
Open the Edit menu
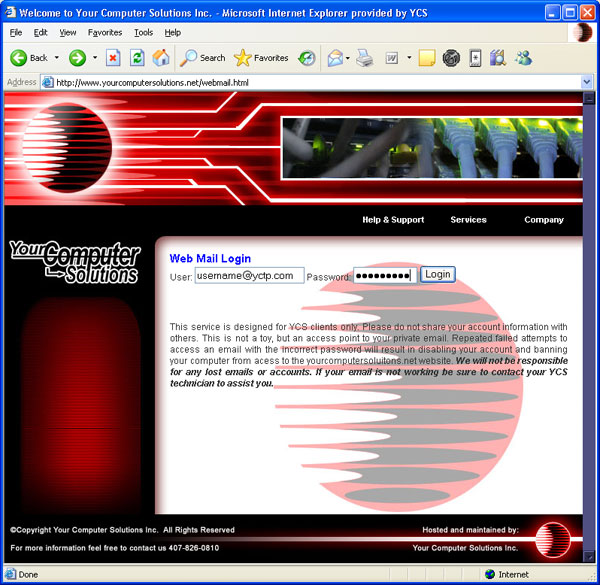pos(41,33)
